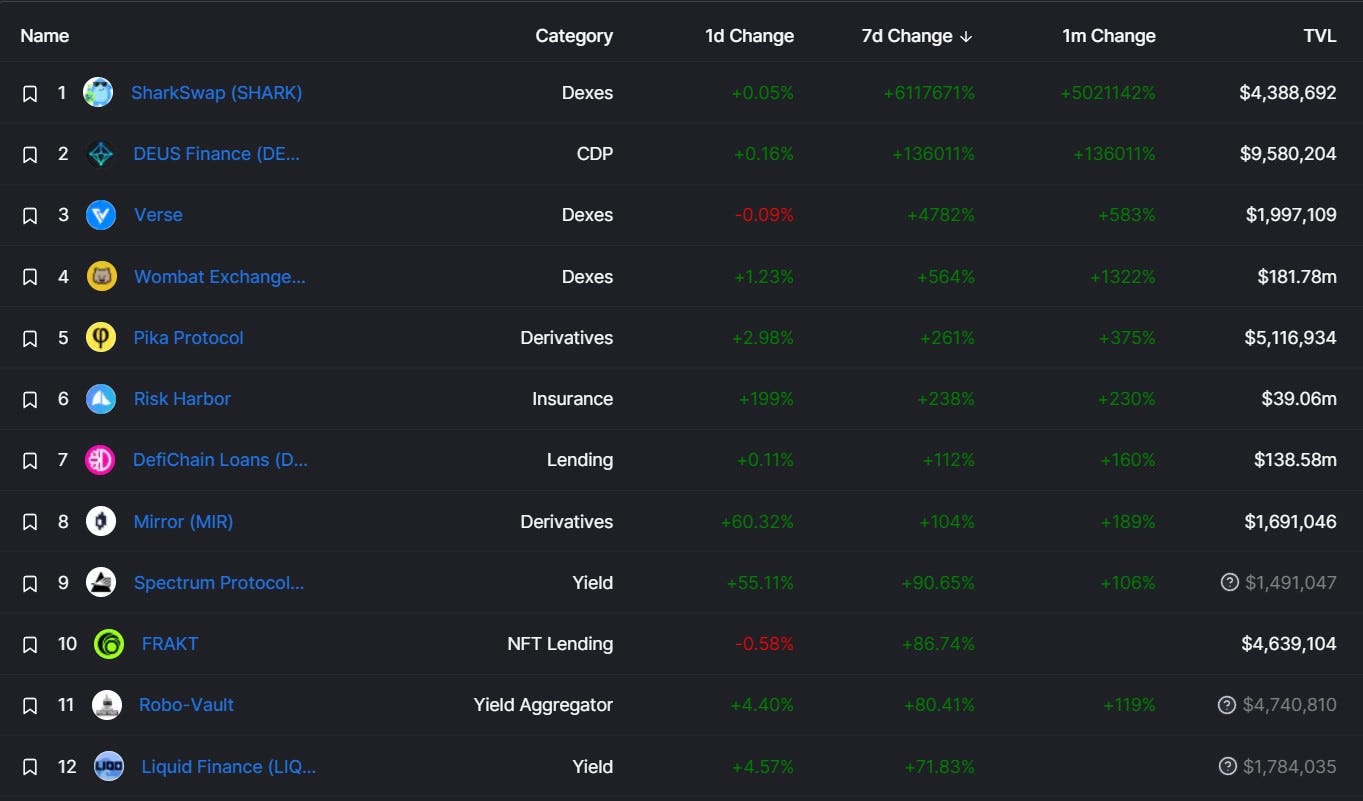Click the question mark beside Spectrum Protocol TVL

pos(1230,582)
